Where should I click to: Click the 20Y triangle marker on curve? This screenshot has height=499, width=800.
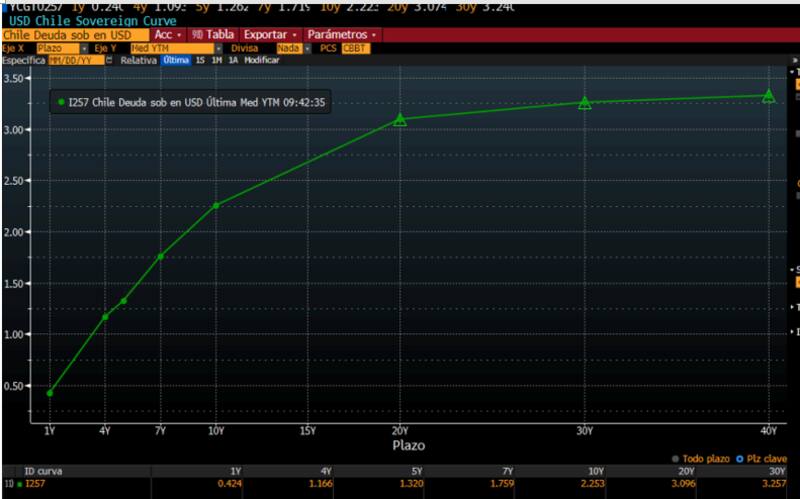[400, 119]
